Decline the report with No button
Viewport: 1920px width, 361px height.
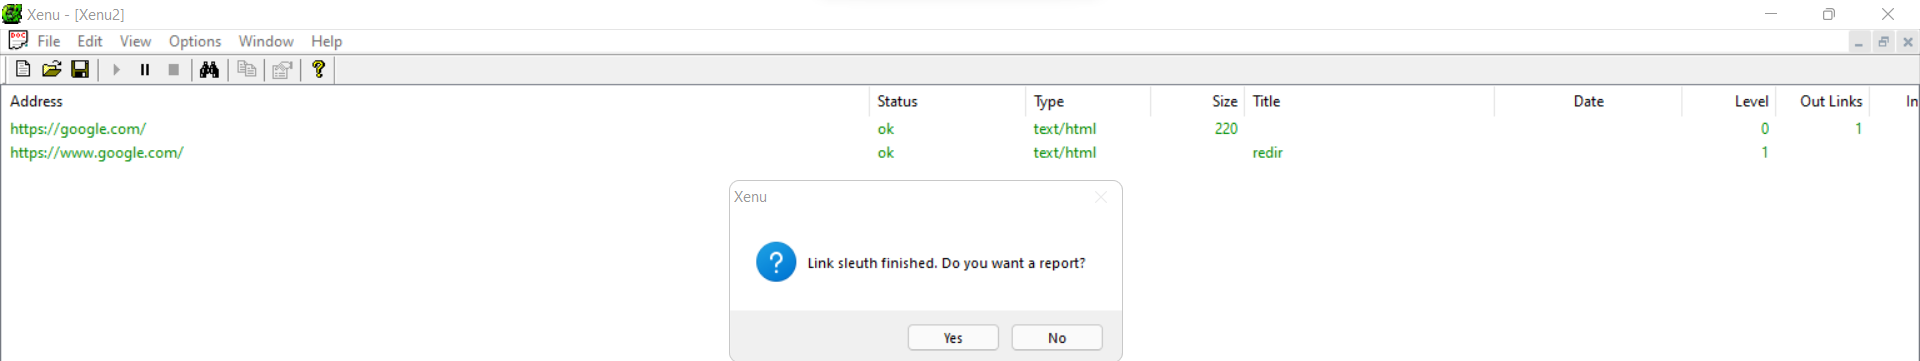1057,338
